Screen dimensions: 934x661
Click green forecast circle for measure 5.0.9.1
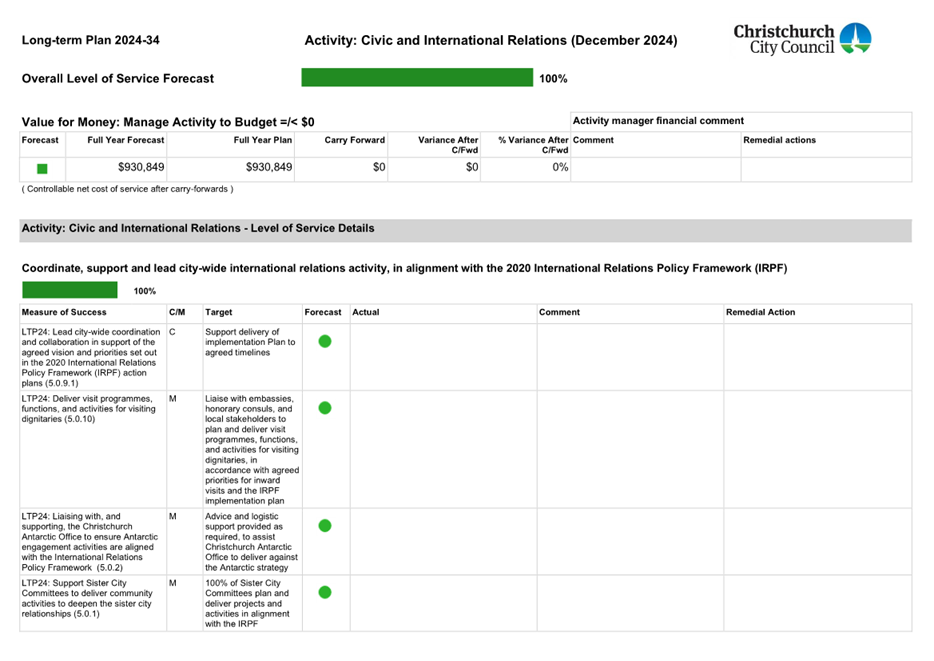click(x=324, y=341)
